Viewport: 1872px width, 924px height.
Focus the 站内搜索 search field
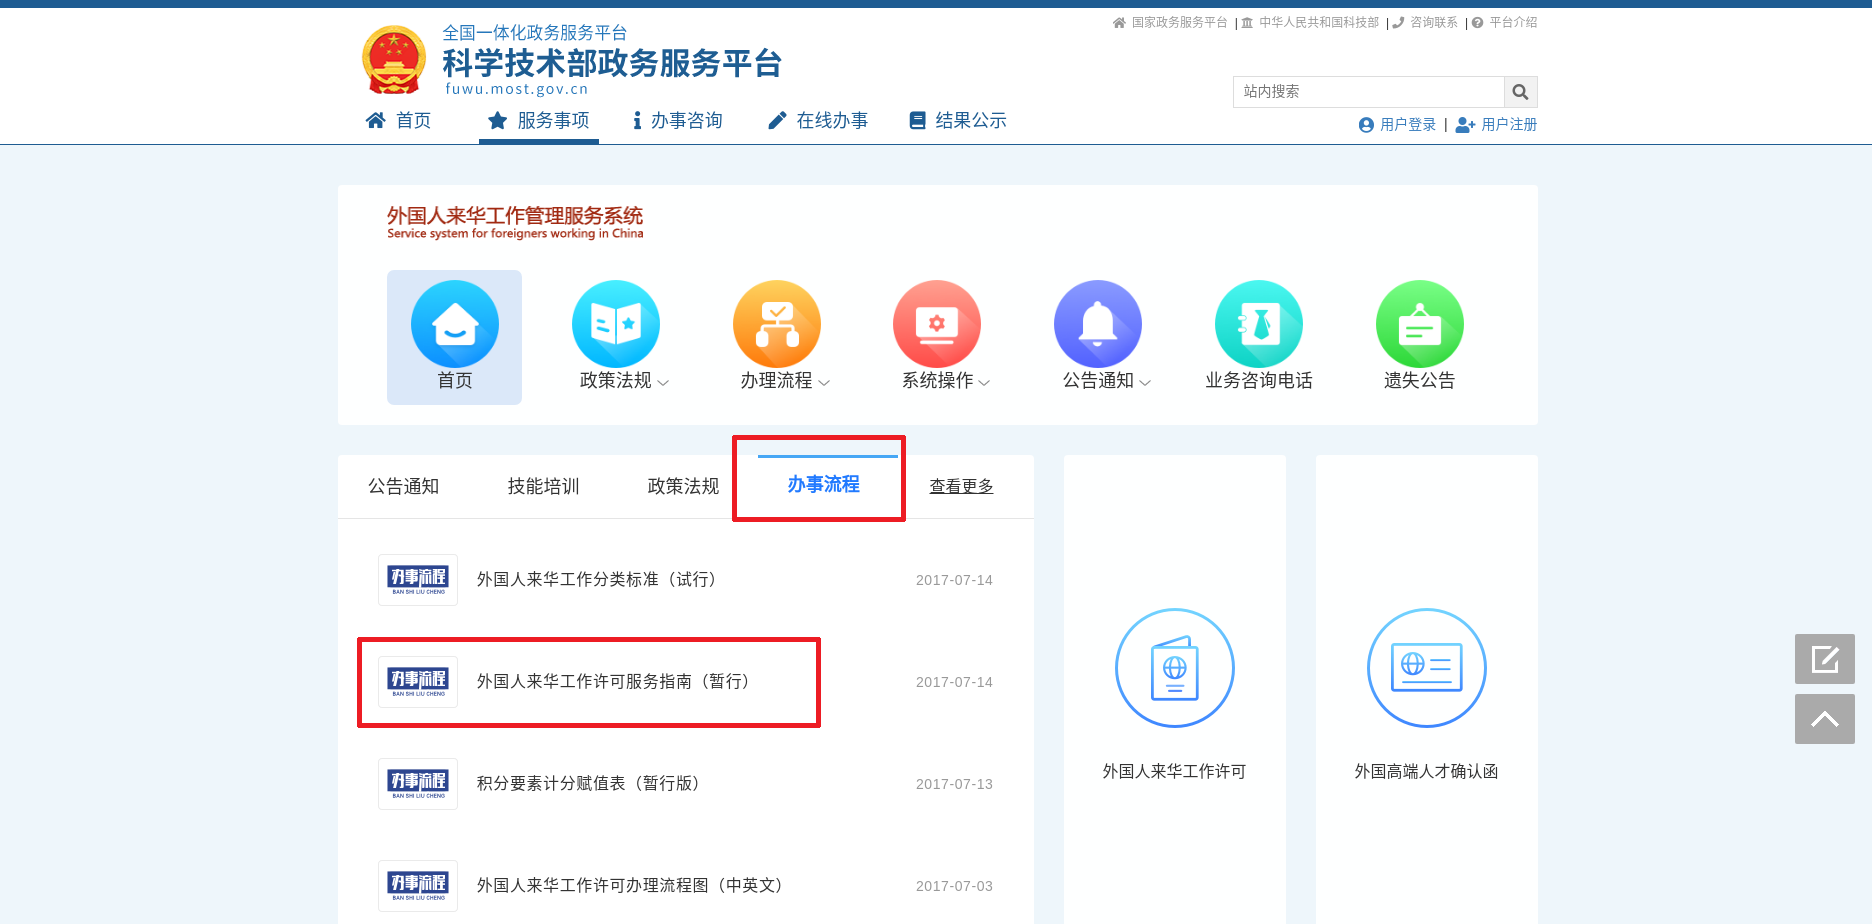click(x=1368, y=92)
